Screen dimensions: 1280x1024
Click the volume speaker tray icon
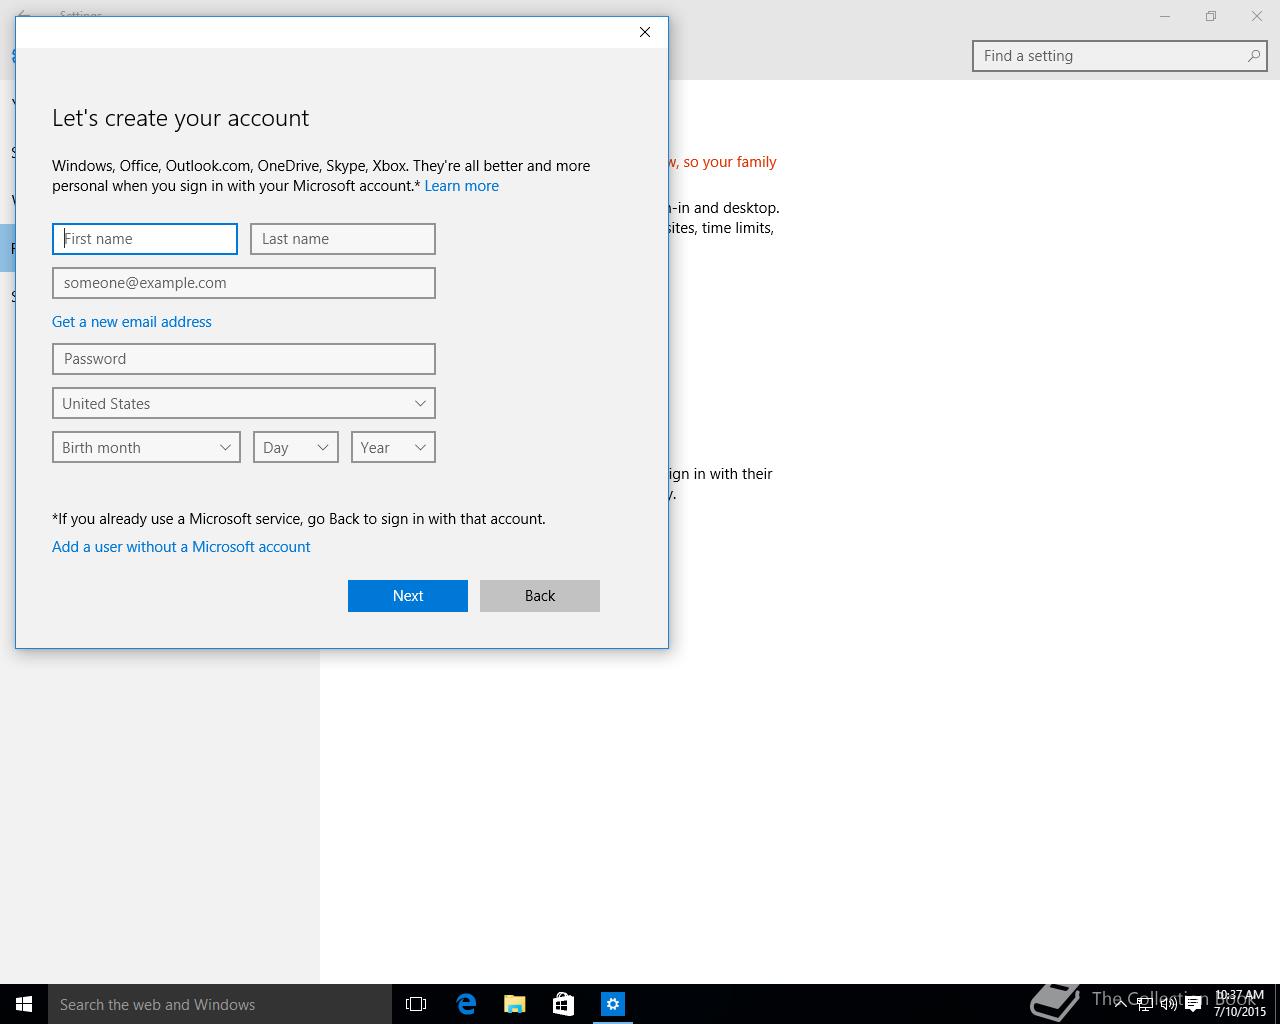(x=1168, y=1004)
